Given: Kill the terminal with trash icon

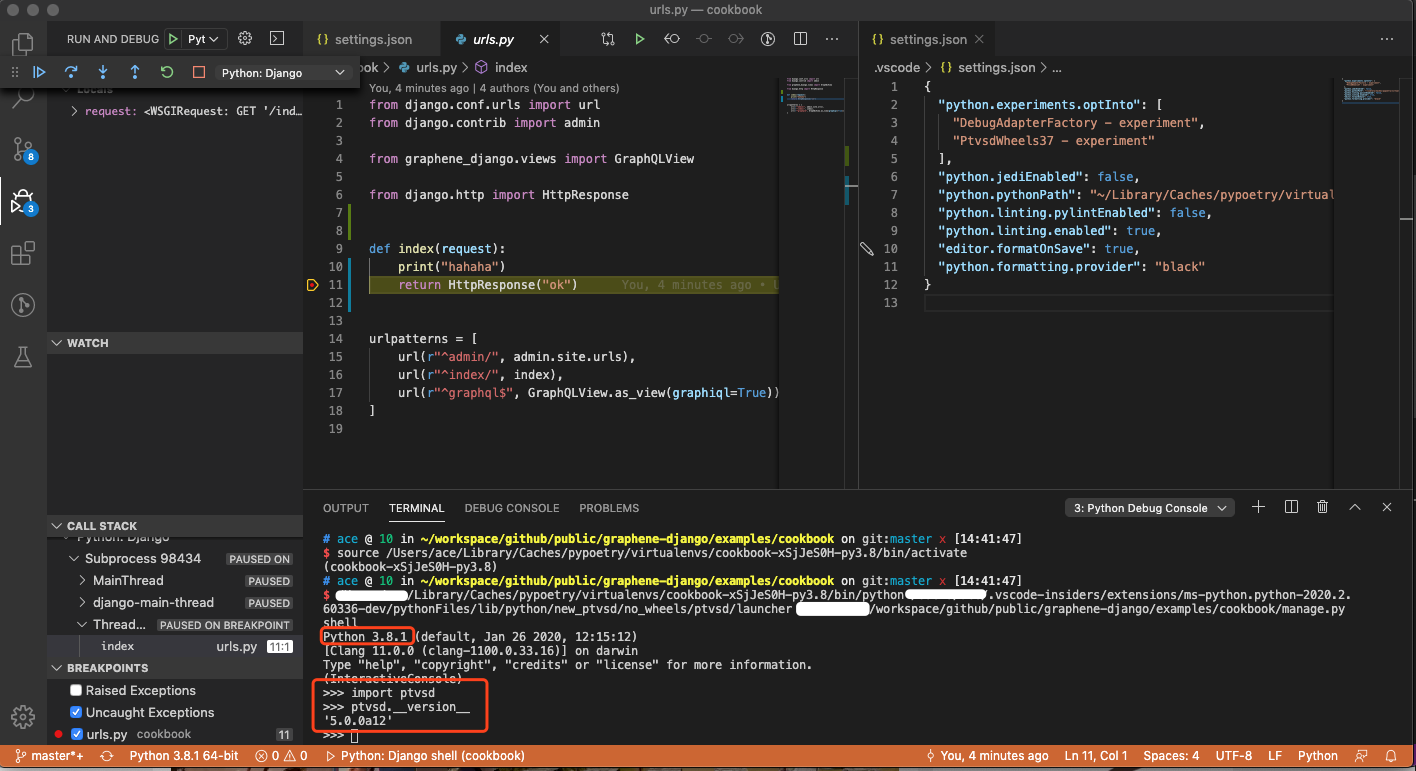Looking at the screenshot, I should coord(1322,506).
